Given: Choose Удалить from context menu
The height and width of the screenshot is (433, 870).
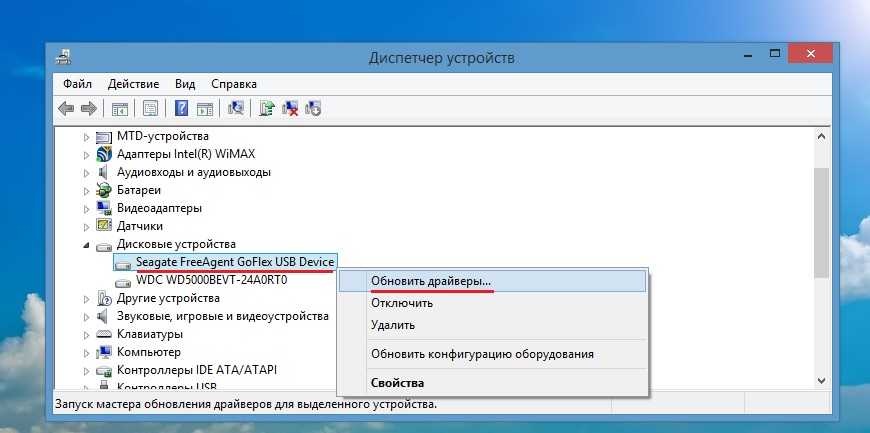Looking at the screenshot, I should pyautogui.click(x=492, y=325).
